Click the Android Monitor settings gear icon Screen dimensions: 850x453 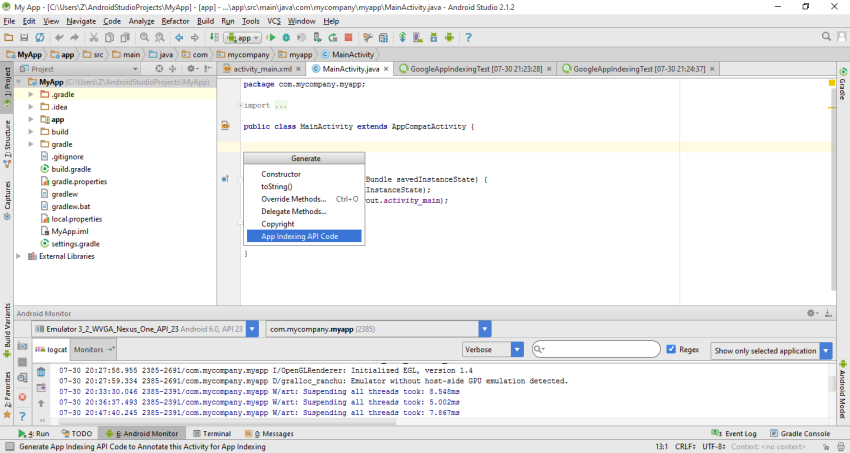point(811,313)
